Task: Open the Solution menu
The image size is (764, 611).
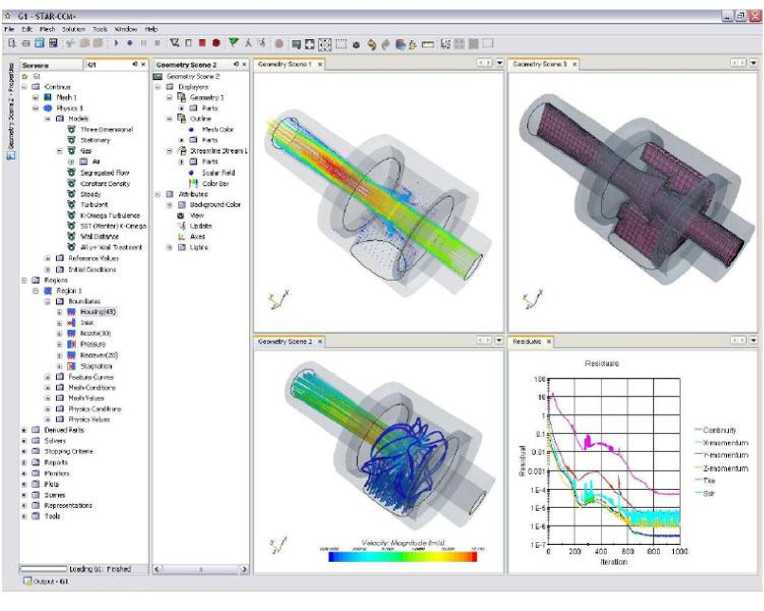Action: pos(74,29)
